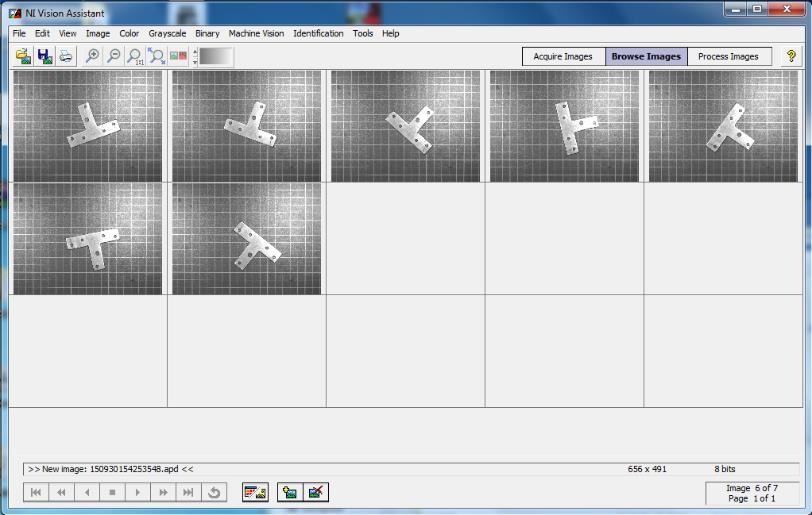Click the add image to browser icon
Viewport: 812px width, 515px height.
pyautogui.click(x=290, y=492)
